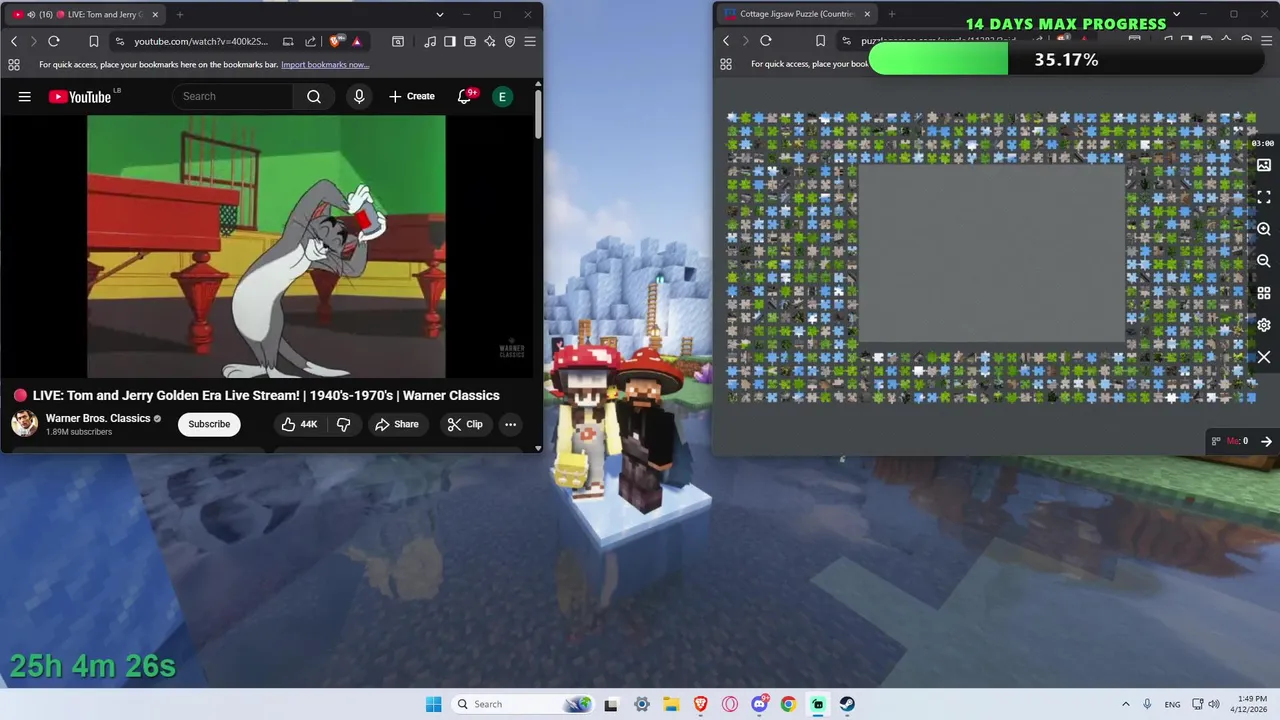Screen dimensions: 1280x720
Task: Select the Cottage Jigsaw Puzzle tab
Action: (x=798, y=14)
